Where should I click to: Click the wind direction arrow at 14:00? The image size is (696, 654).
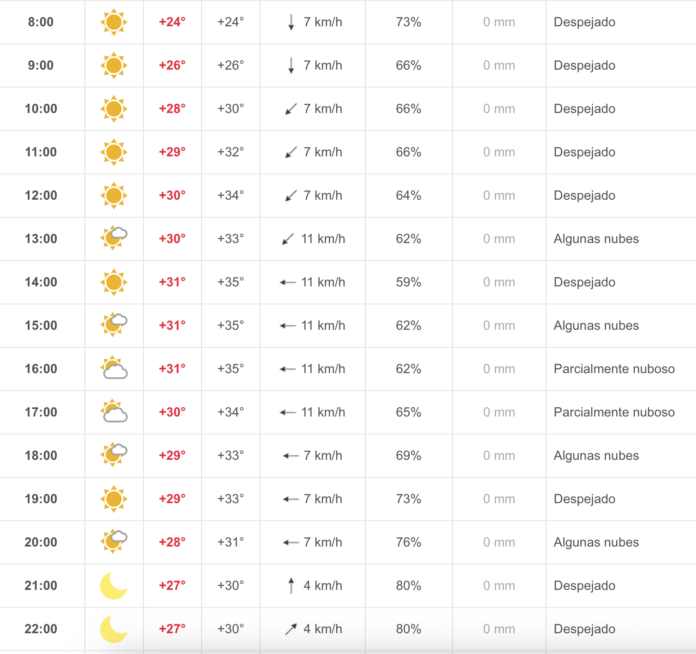[x=288, y=282]
